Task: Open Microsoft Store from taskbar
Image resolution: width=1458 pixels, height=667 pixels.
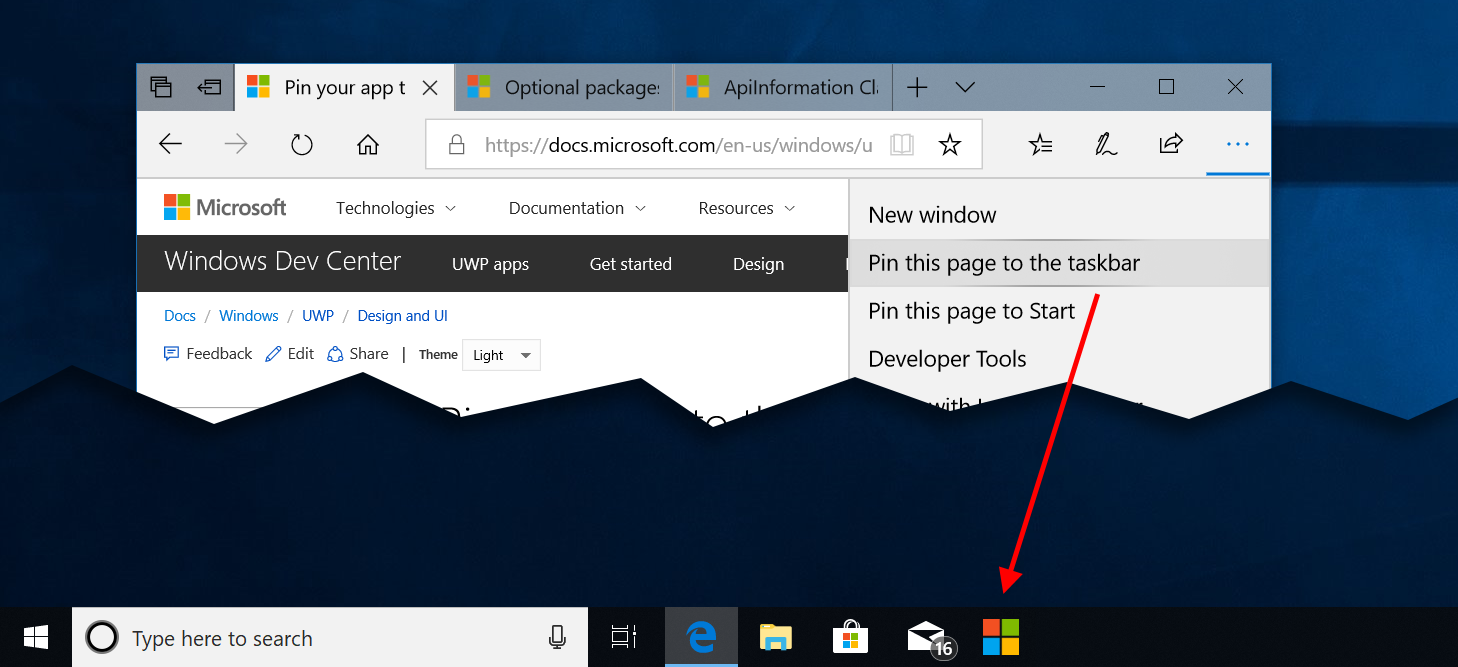Action: (x=850, y=637)
